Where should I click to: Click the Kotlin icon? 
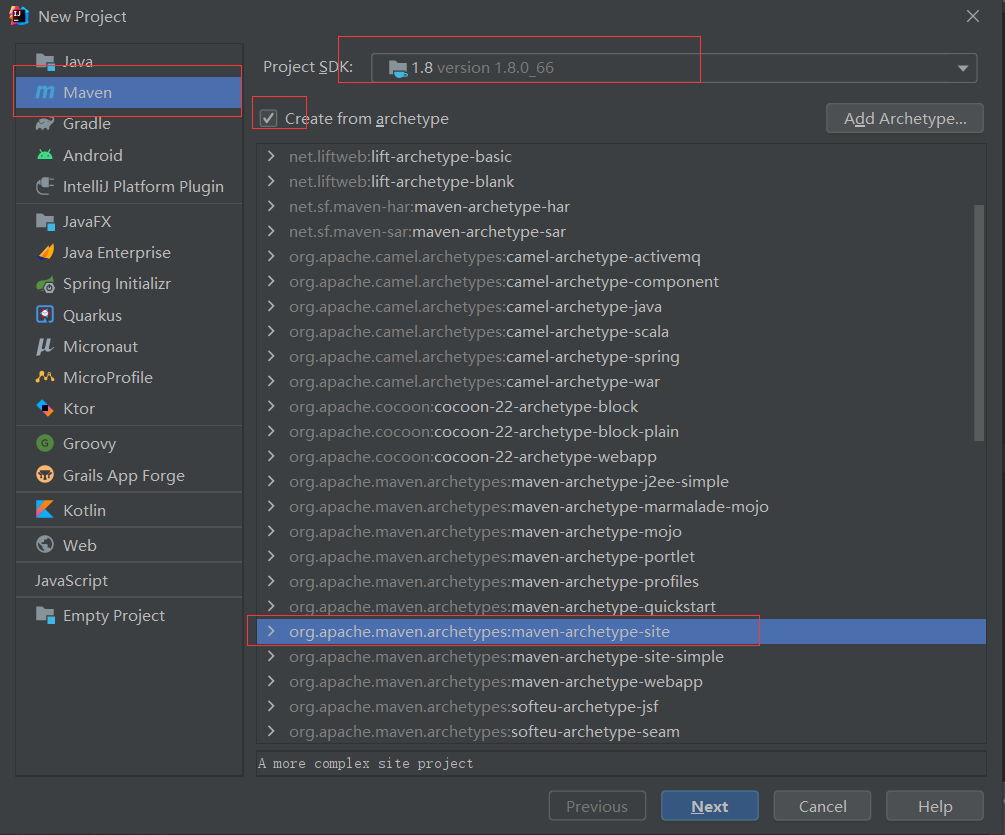[x=45, y=510]
